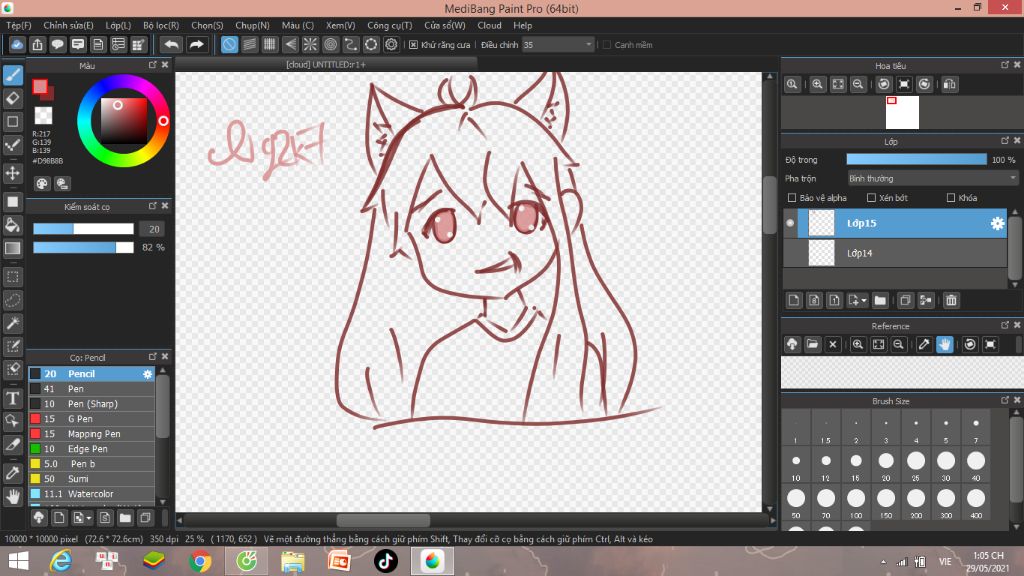
Task: Enable circle snap guide
Action: click(330, 44)
